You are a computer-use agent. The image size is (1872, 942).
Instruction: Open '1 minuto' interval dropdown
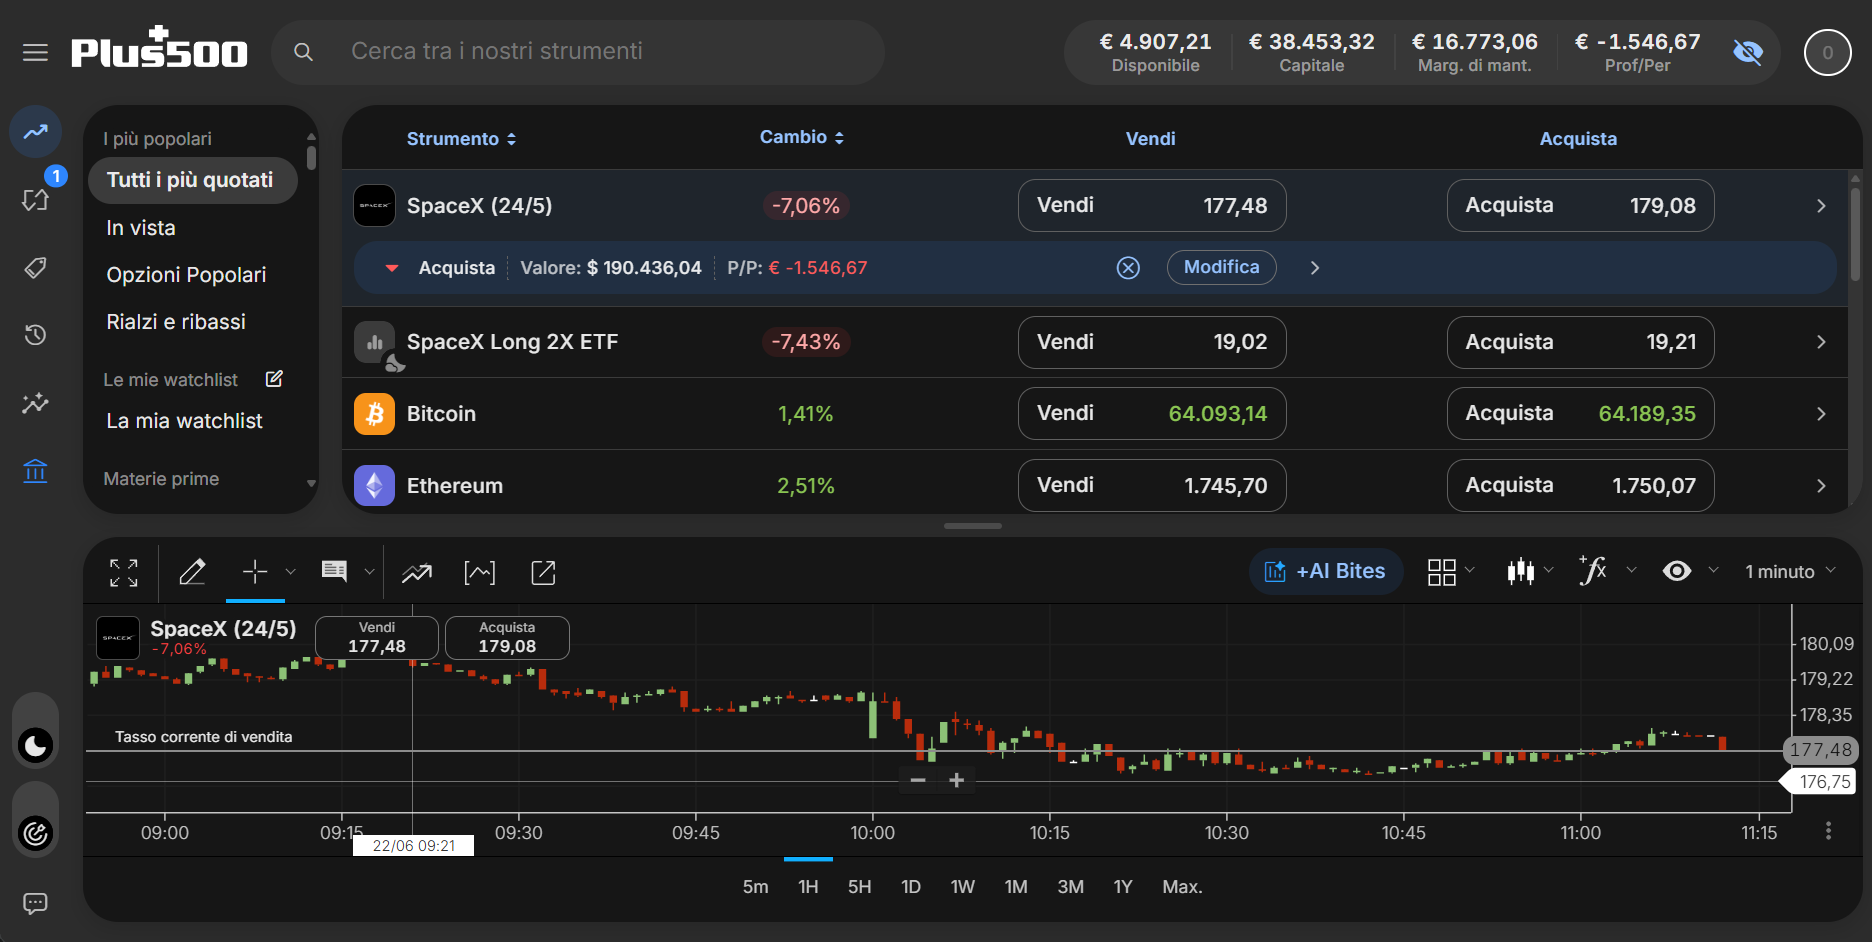(x=1790, y=571)
